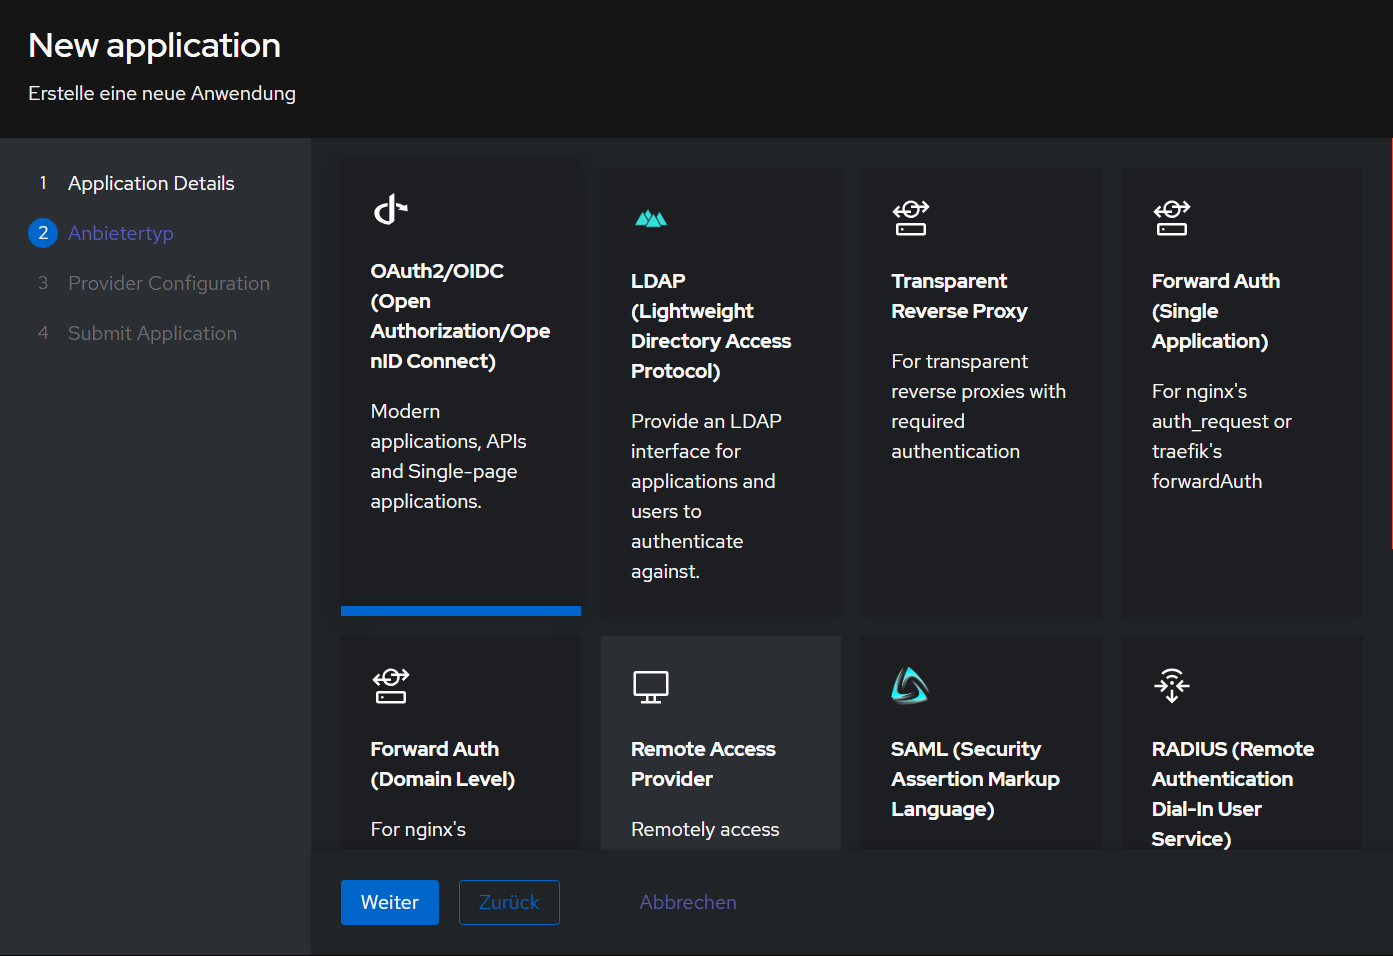The height and width of the screenshot is (956, 1393).
Task: Select the RADIUS provider title
Action: (1232, 794)
